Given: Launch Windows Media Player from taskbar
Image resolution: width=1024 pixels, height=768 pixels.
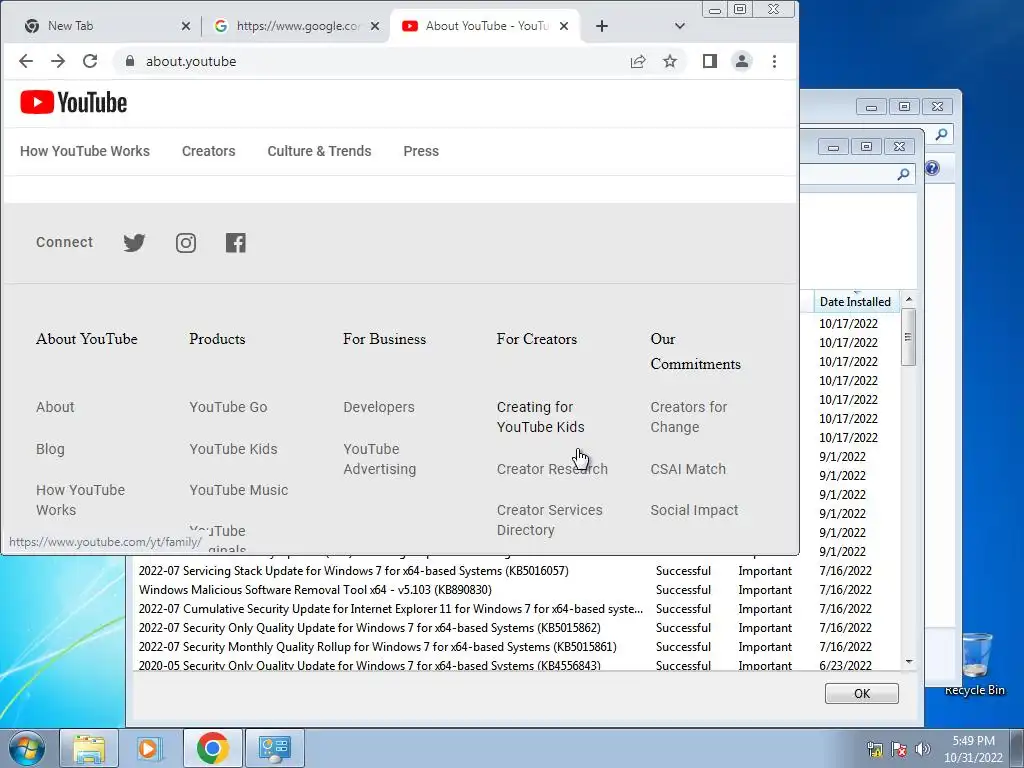Looking at the screenshot, I should pos(149,748).
